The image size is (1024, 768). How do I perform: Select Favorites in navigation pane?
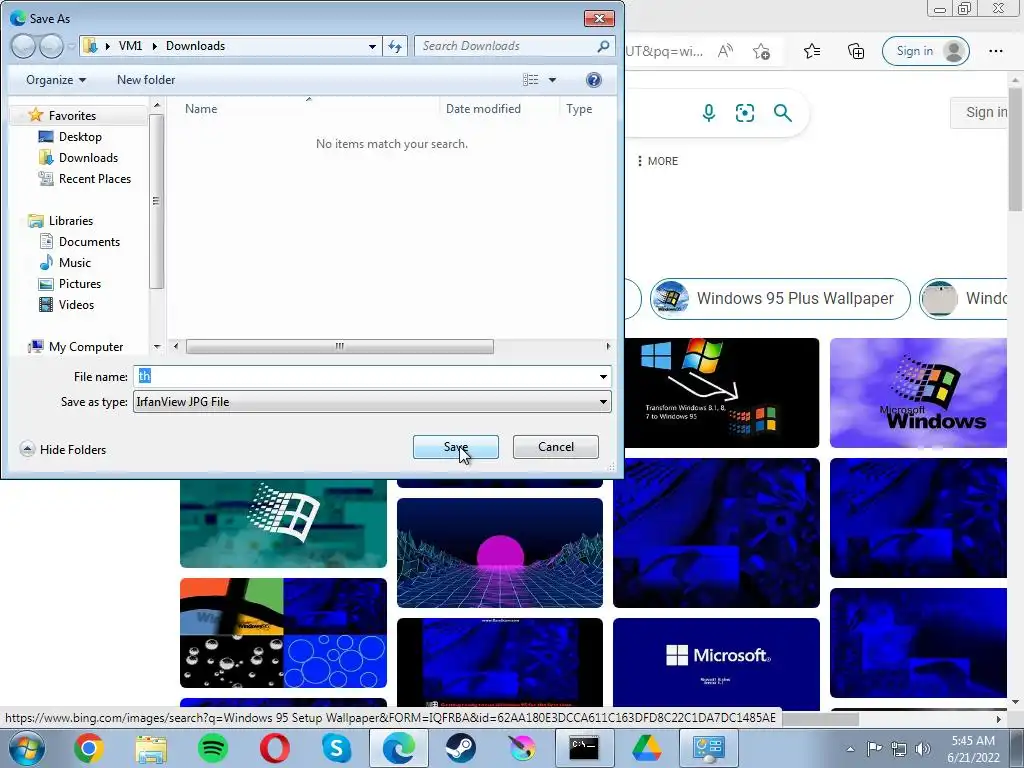[x=72, y=116]
